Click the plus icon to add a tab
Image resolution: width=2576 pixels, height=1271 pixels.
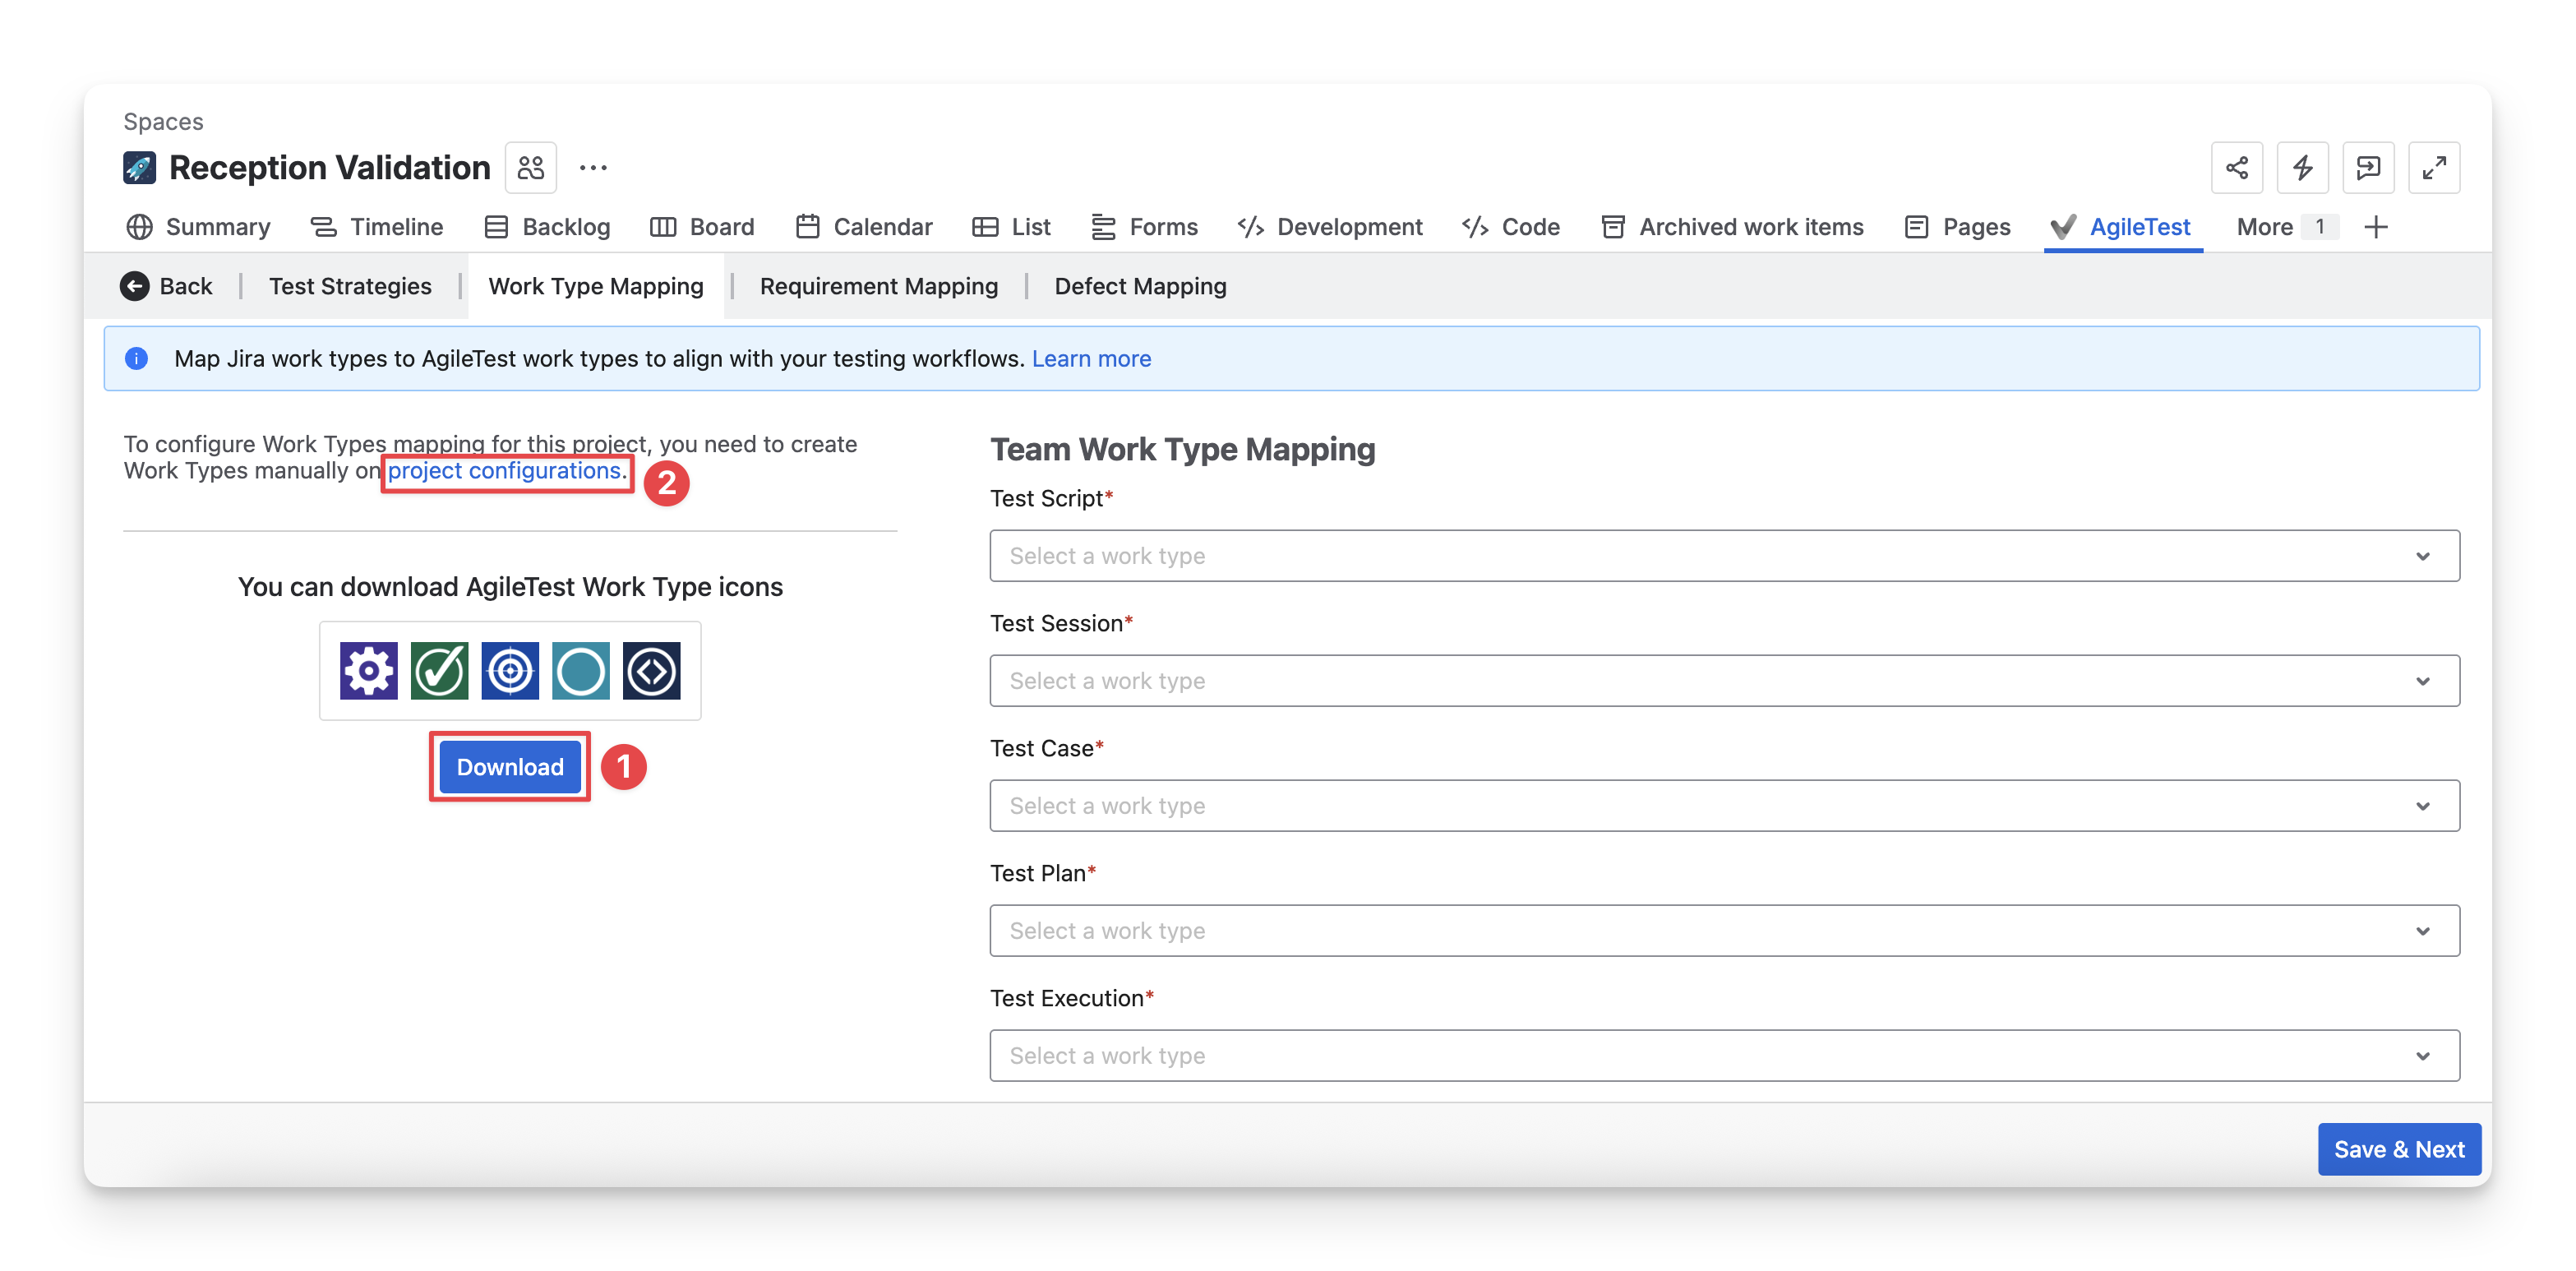[x=2376, y=227]
